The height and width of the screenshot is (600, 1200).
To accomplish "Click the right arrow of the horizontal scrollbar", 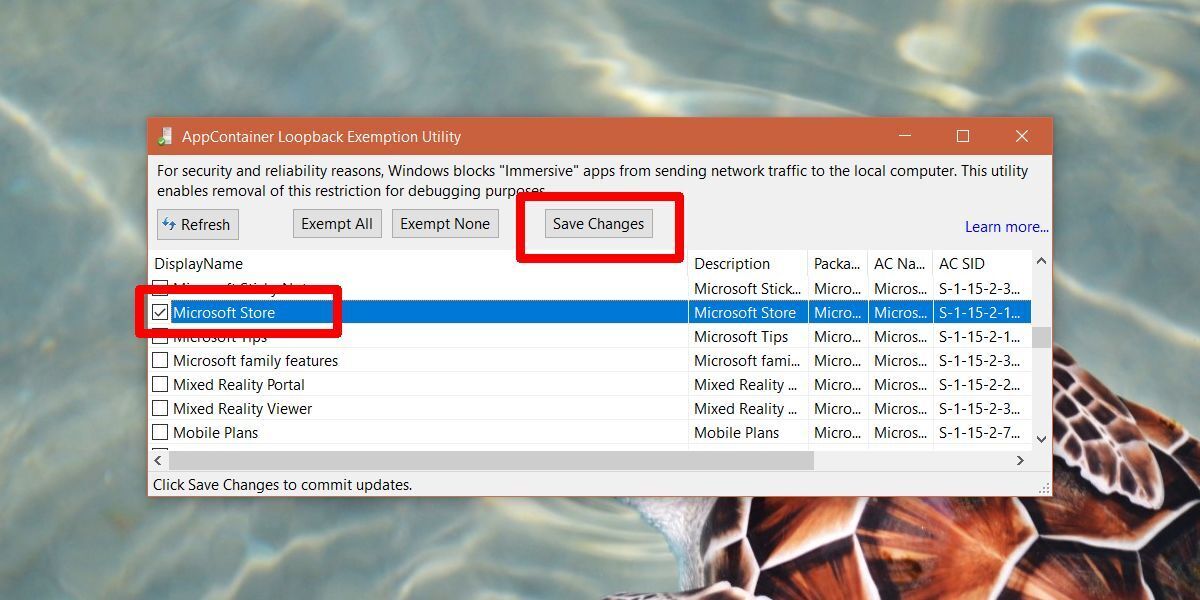I will coord(1020,461).
